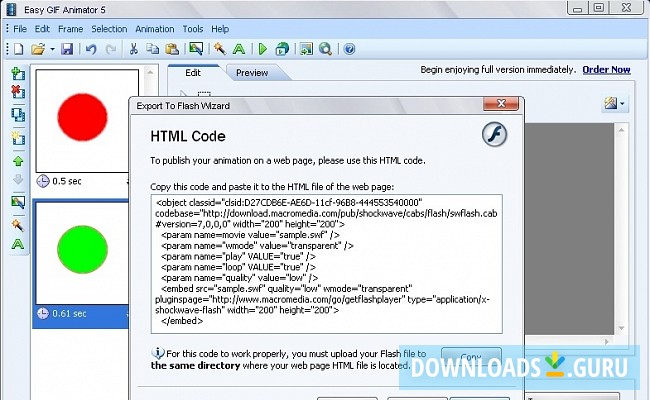The width and height of the screenshot is (650, 400).
Task: Move frame down with gray down arrow
Action: (x=18, y=179)
